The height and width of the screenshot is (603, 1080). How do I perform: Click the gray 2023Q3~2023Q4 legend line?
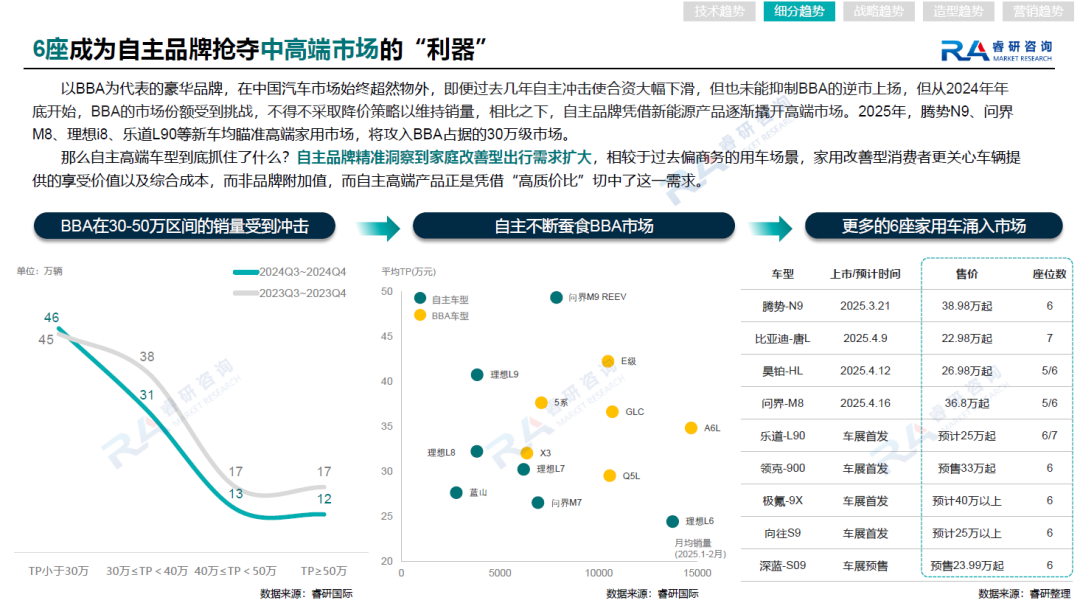tap(246, 293)
